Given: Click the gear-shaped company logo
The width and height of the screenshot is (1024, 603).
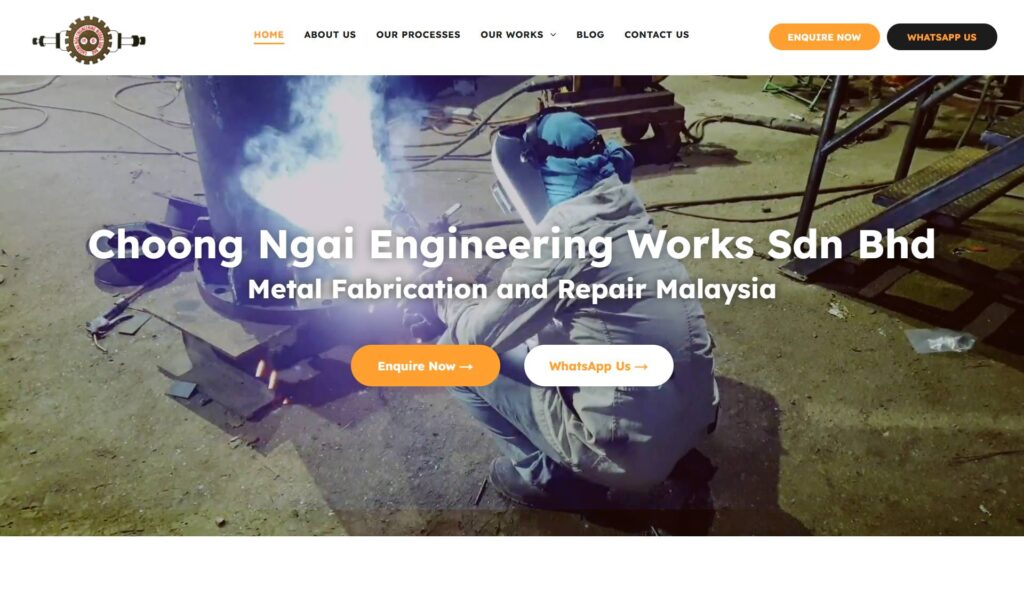Looking at the screenshot, I should 89,40.
